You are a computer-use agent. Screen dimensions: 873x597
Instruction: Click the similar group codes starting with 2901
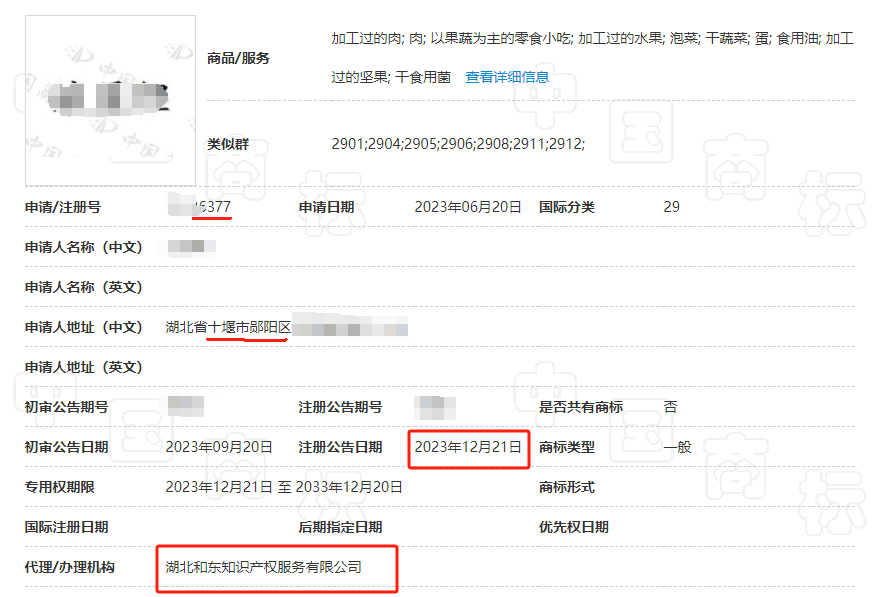pos(458,144)
